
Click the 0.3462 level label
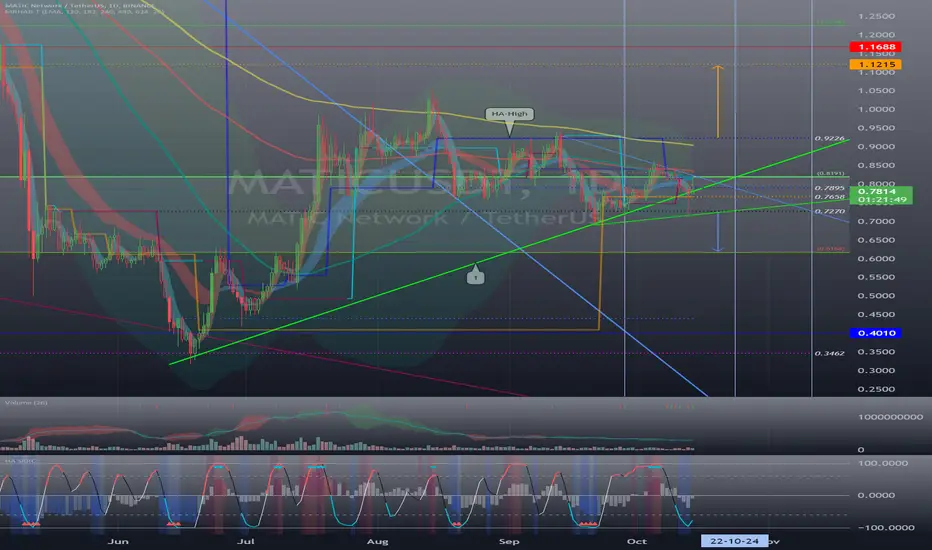pos(830,353)
